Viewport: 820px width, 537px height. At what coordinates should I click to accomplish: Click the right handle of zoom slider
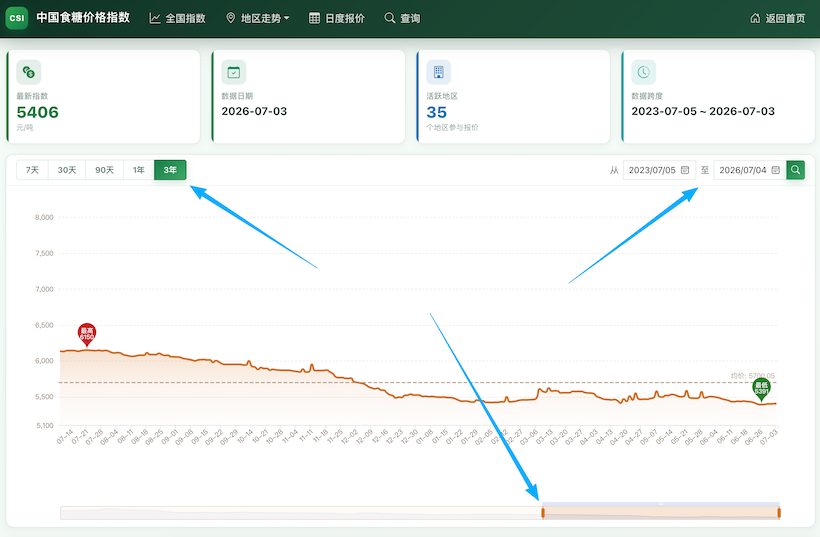click(x=779, y=513)
